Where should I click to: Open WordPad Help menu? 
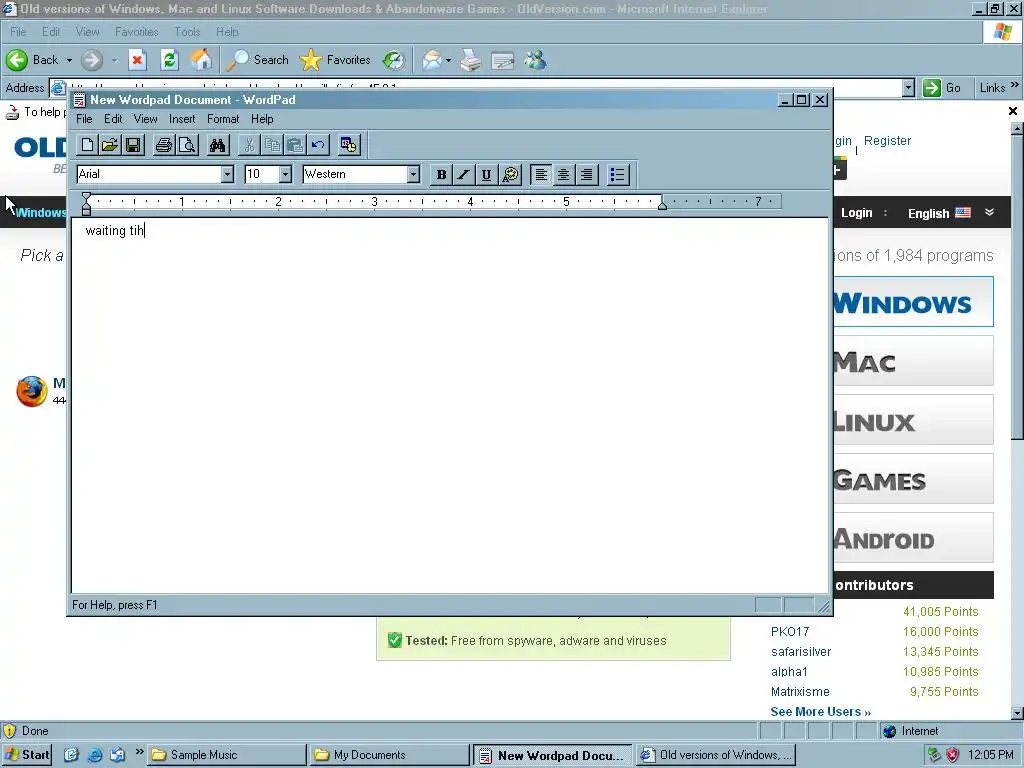pos(262,119)
